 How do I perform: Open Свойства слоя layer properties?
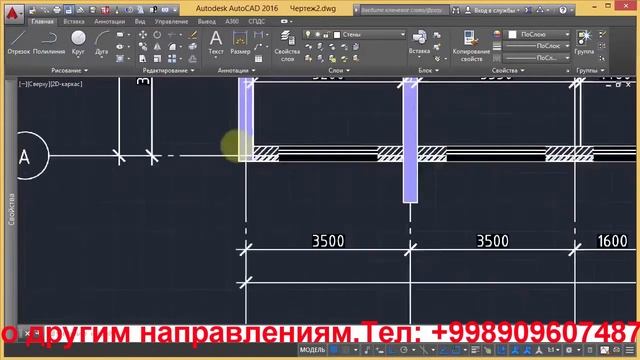[287, 46]
